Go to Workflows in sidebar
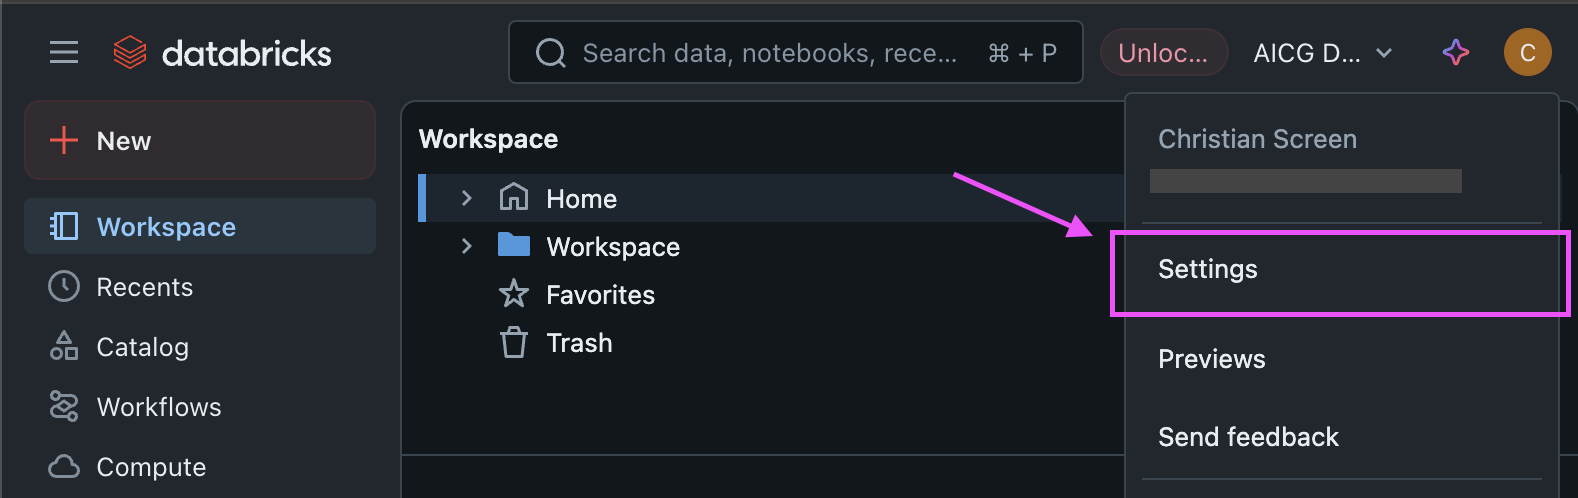 pyautogui.click(x=158, y=407)
